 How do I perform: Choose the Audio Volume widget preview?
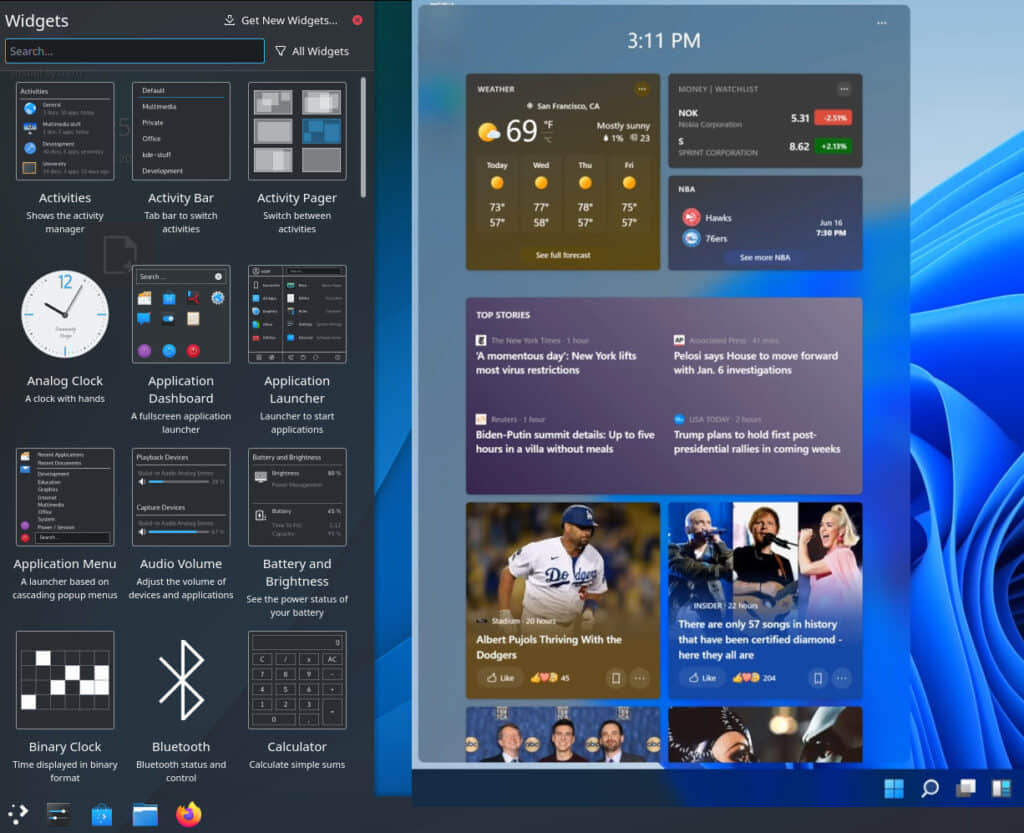click(x=181, y=497)
